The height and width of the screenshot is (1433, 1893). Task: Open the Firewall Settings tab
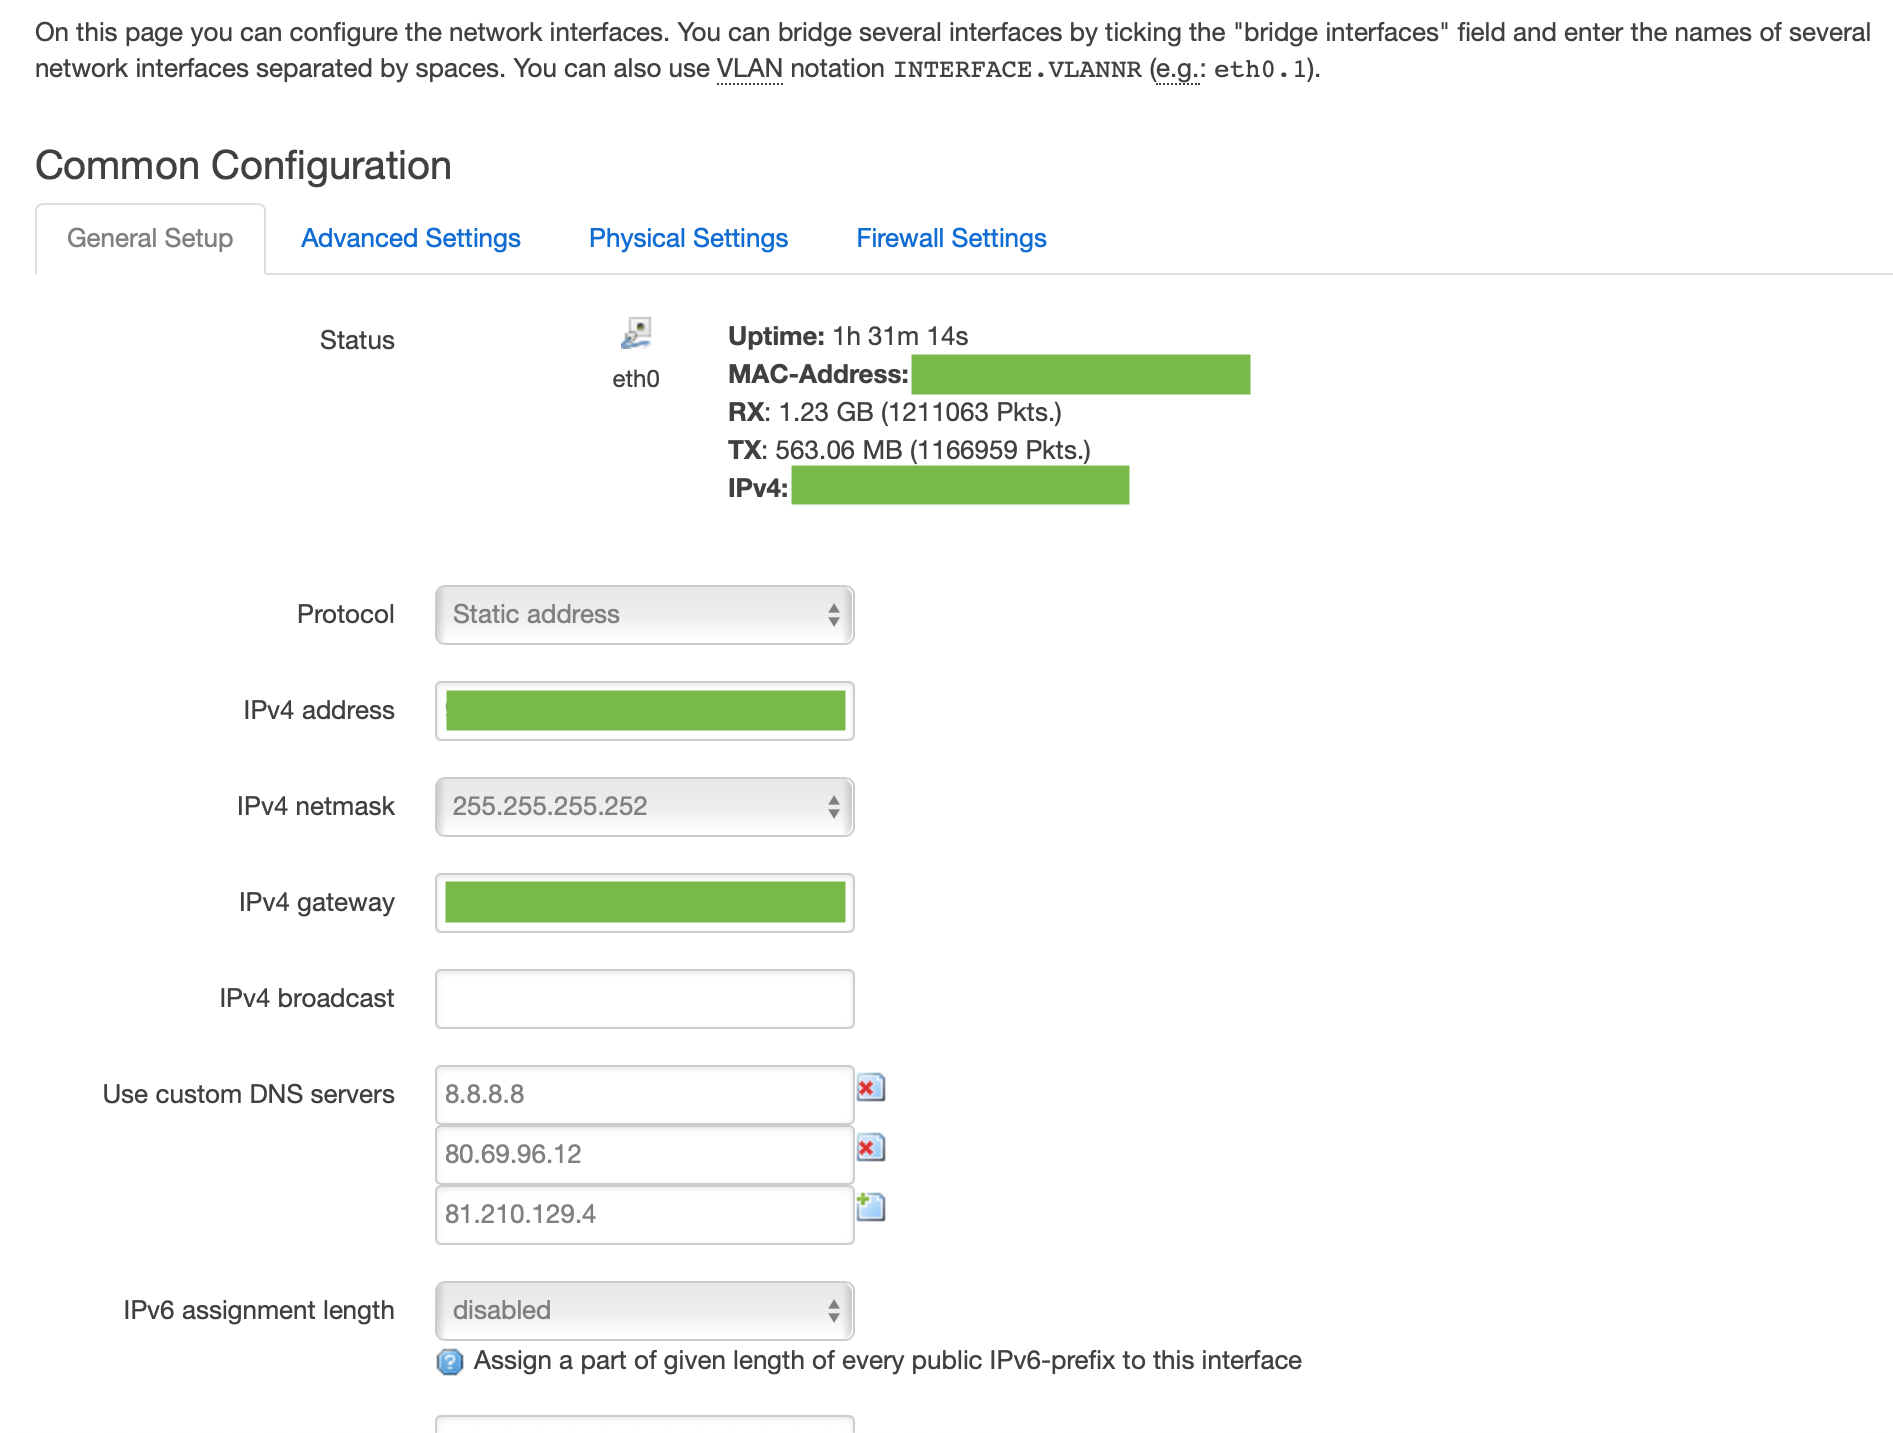(x=950, y=238)
